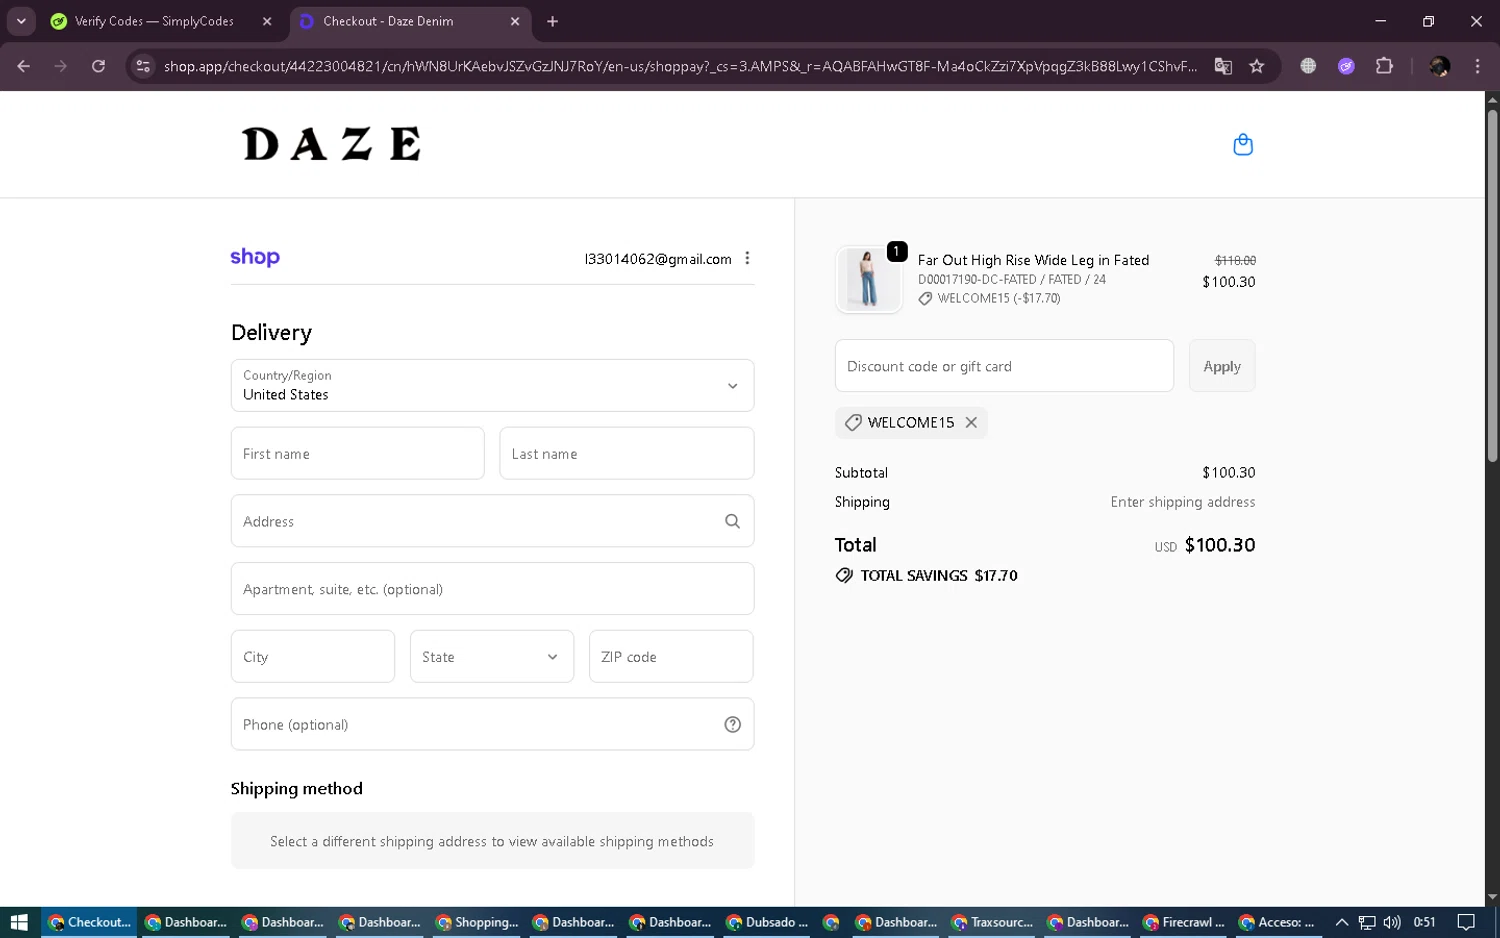Screen dimensions: 1500x938
Task: Click the Discount code or gift card field
Action: (x=1004, y=366)
